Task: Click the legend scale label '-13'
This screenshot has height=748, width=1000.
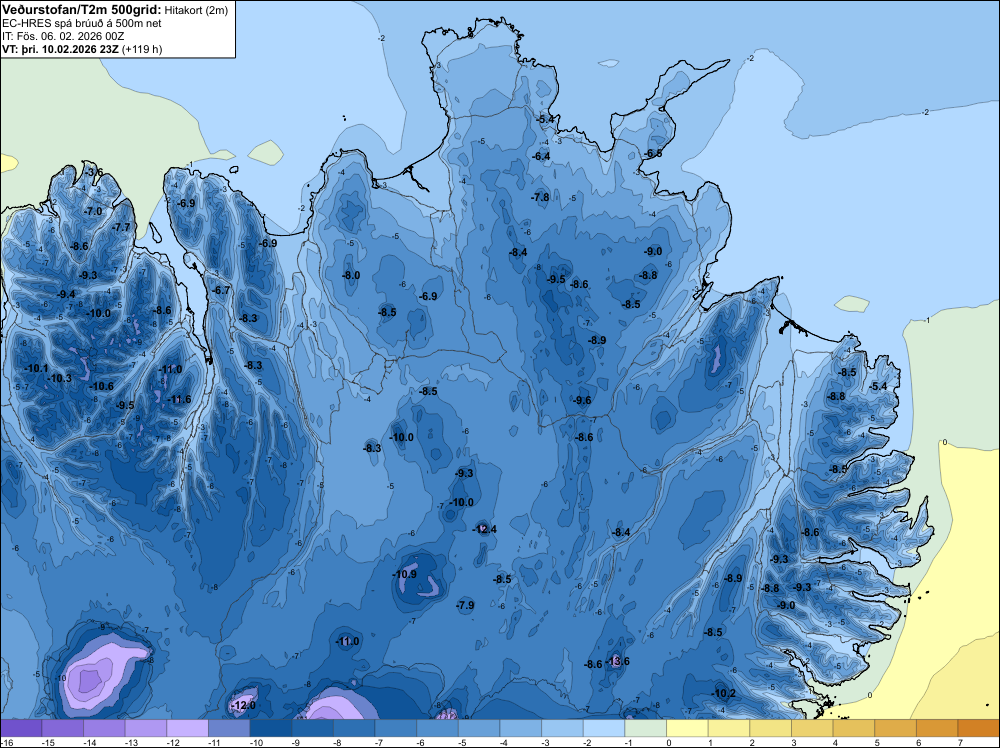Action: point(130,743)
